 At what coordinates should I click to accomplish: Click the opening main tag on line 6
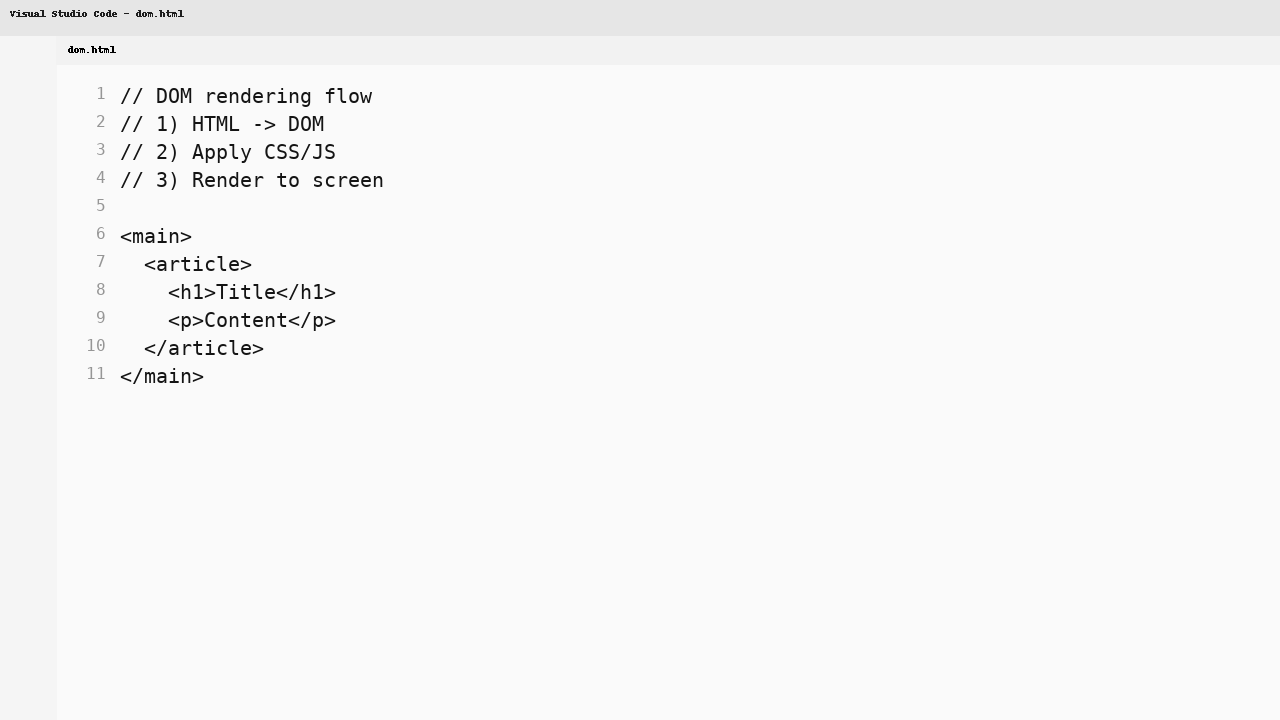[155, 236]
